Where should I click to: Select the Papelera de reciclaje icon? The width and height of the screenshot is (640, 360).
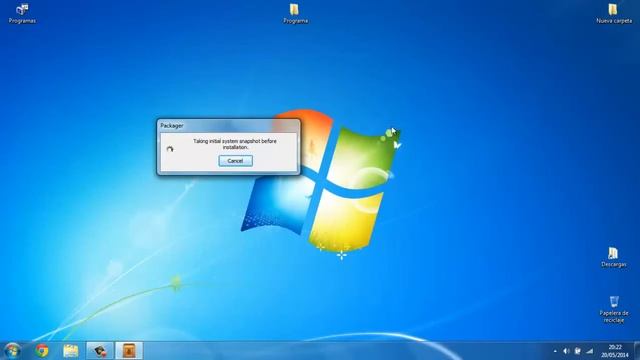[613, 309]
